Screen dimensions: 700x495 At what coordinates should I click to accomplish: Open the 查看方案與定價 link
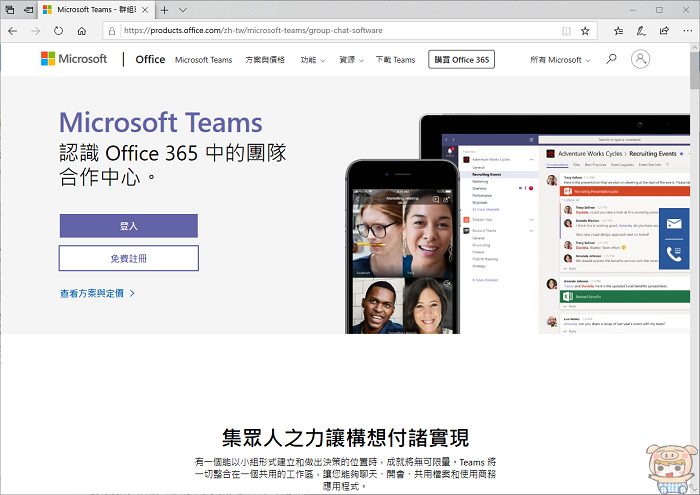[97, 294]
